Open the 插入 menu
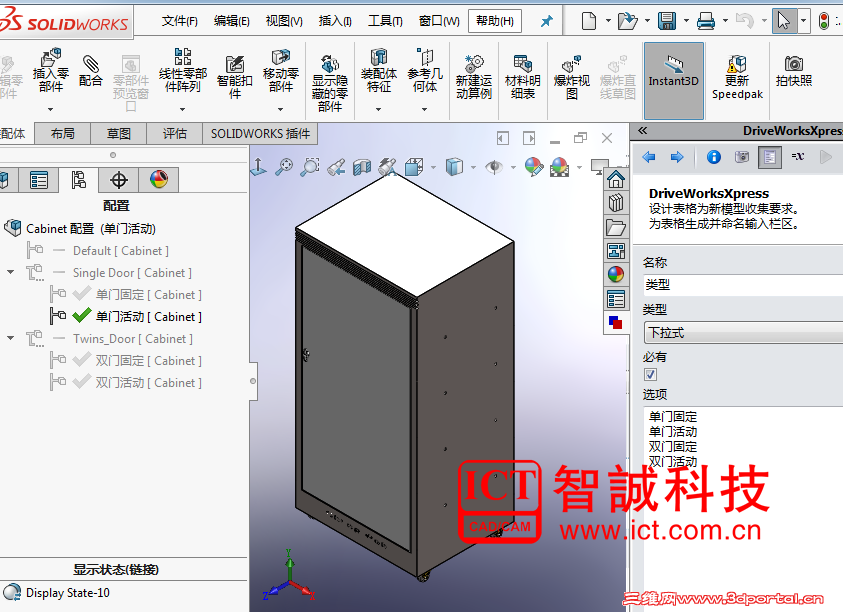843x612 pixels. 333,19
